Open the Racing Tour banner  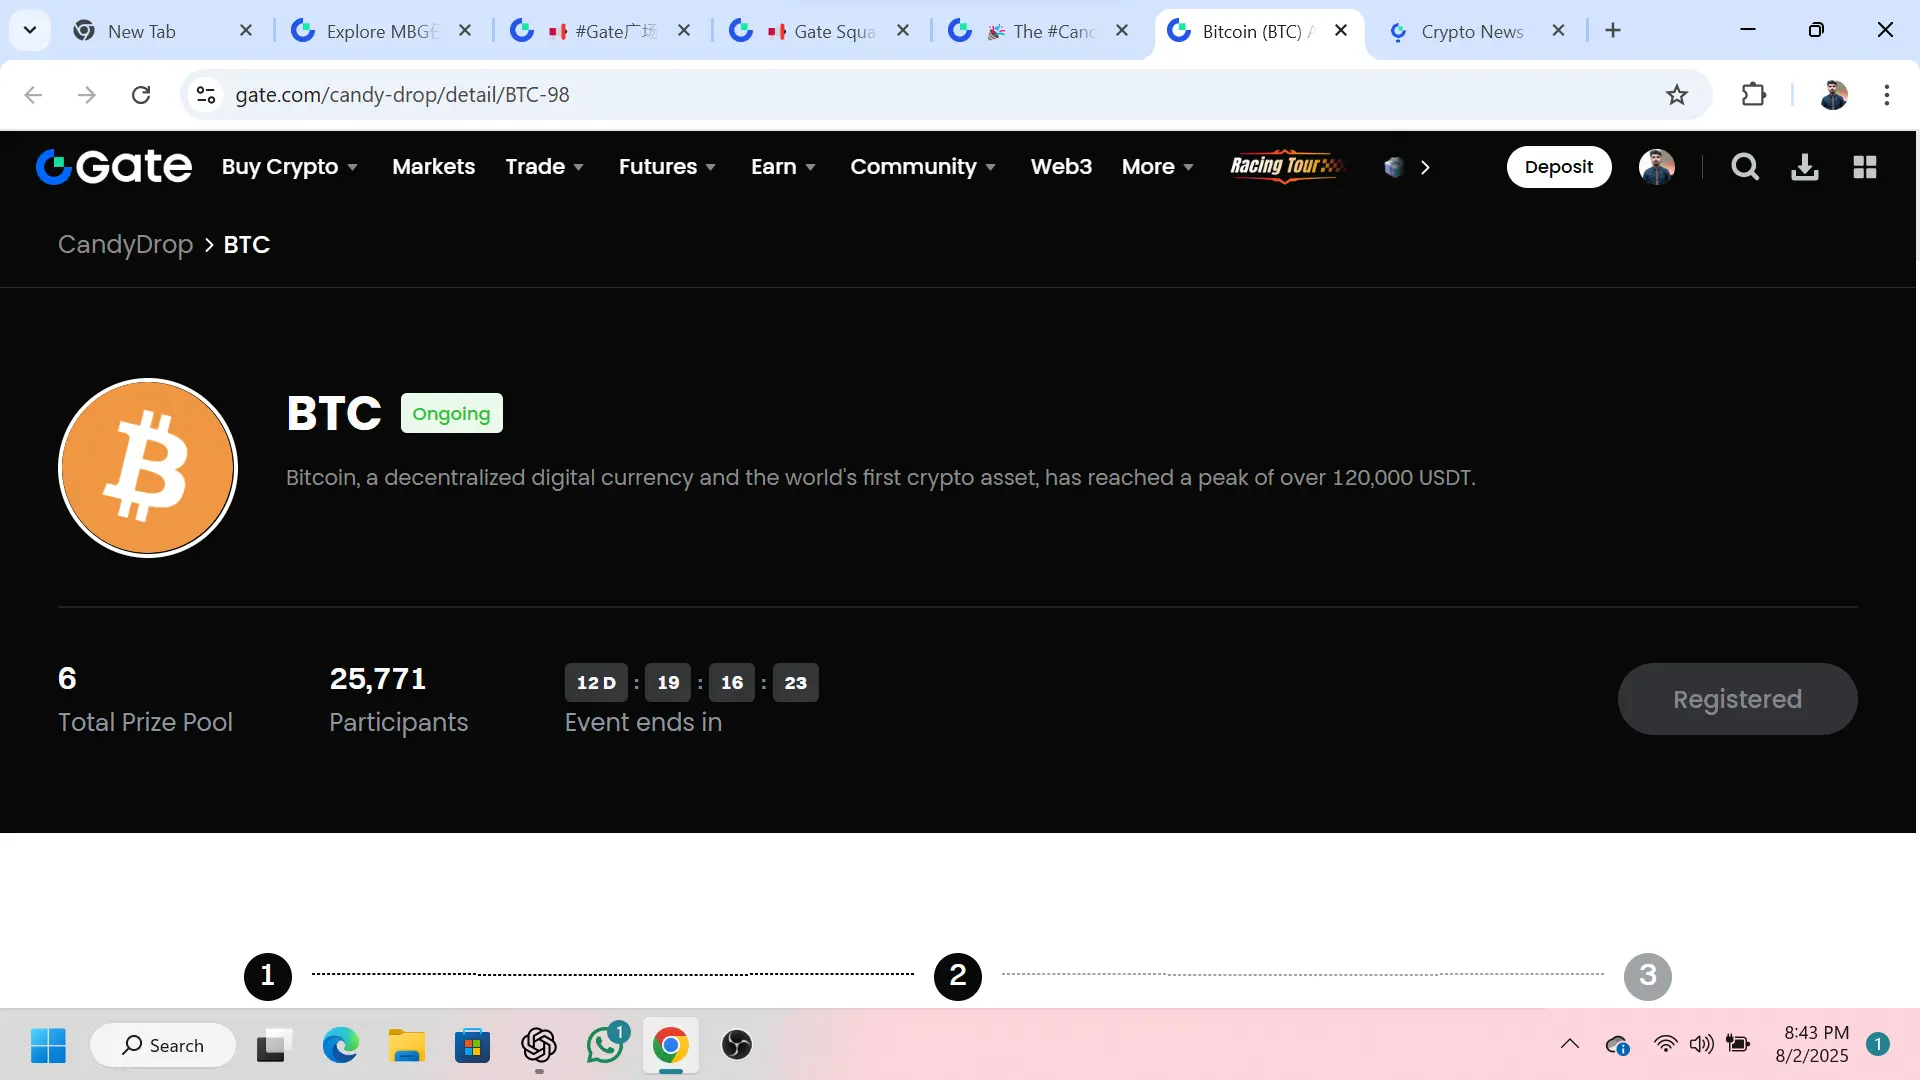[x=1287, y=166]
